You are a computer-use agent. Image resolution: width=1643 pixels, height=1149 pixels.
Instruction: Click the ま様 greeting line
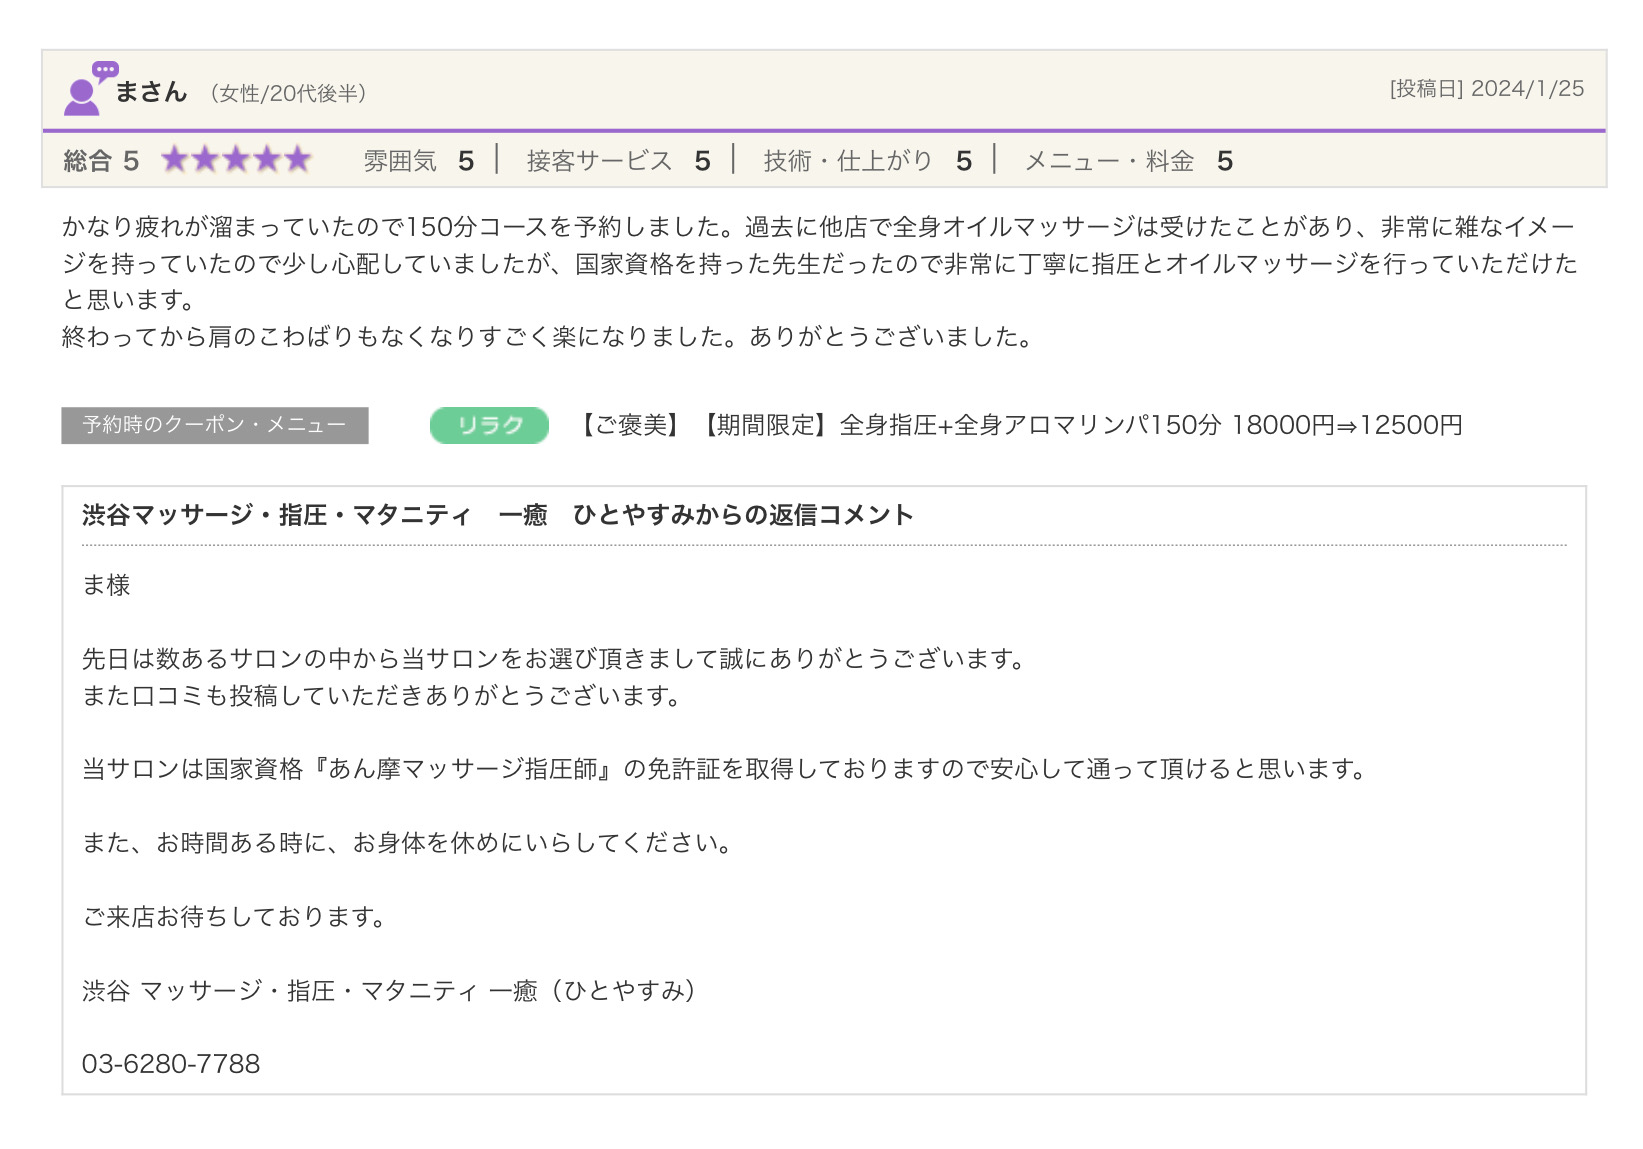pos(107,585)
